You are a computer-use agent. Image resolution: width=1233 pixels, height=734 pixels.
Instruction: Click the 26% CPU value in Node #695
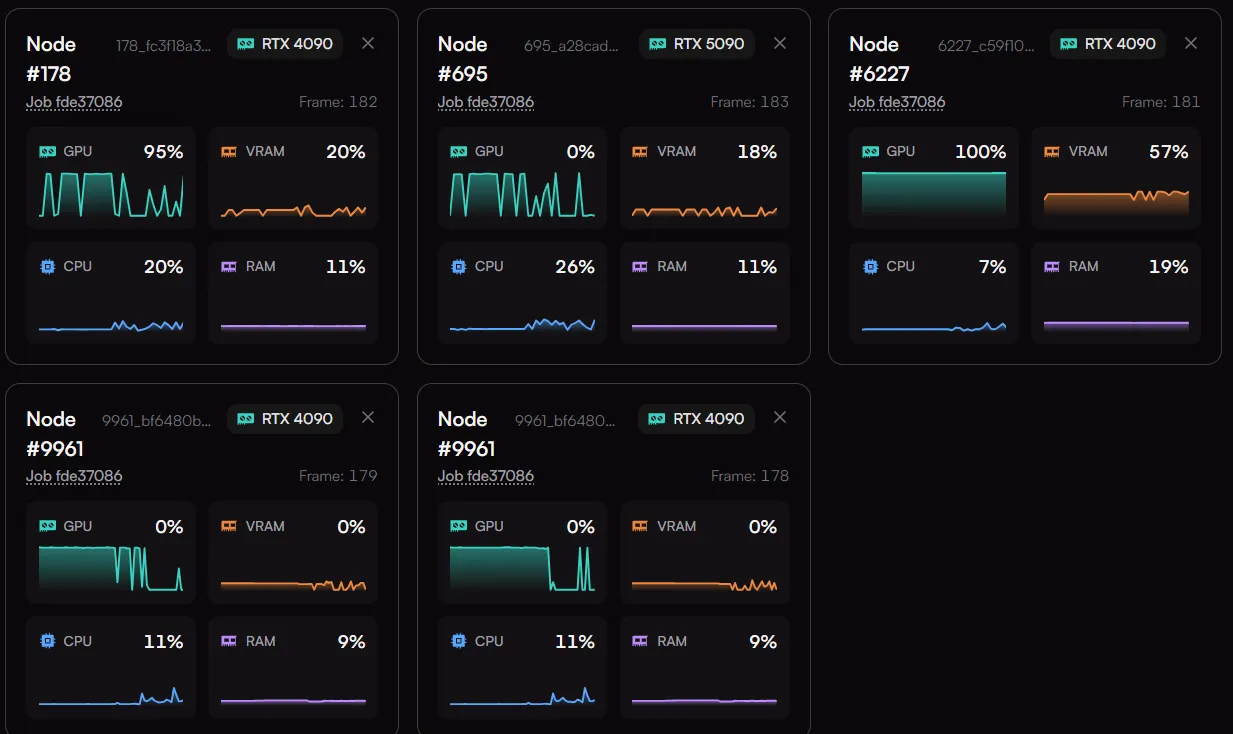pos(575,267)
